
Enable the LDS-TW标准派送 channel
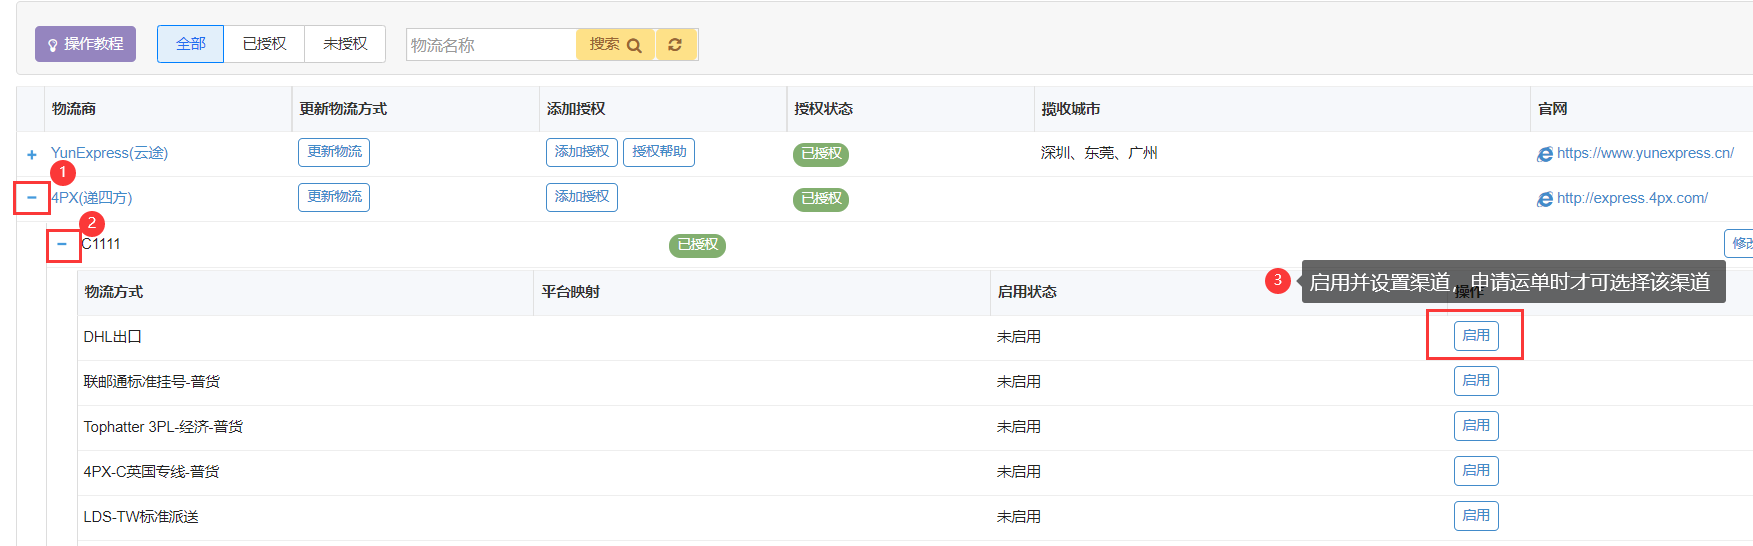click(x=1475, y=516)
